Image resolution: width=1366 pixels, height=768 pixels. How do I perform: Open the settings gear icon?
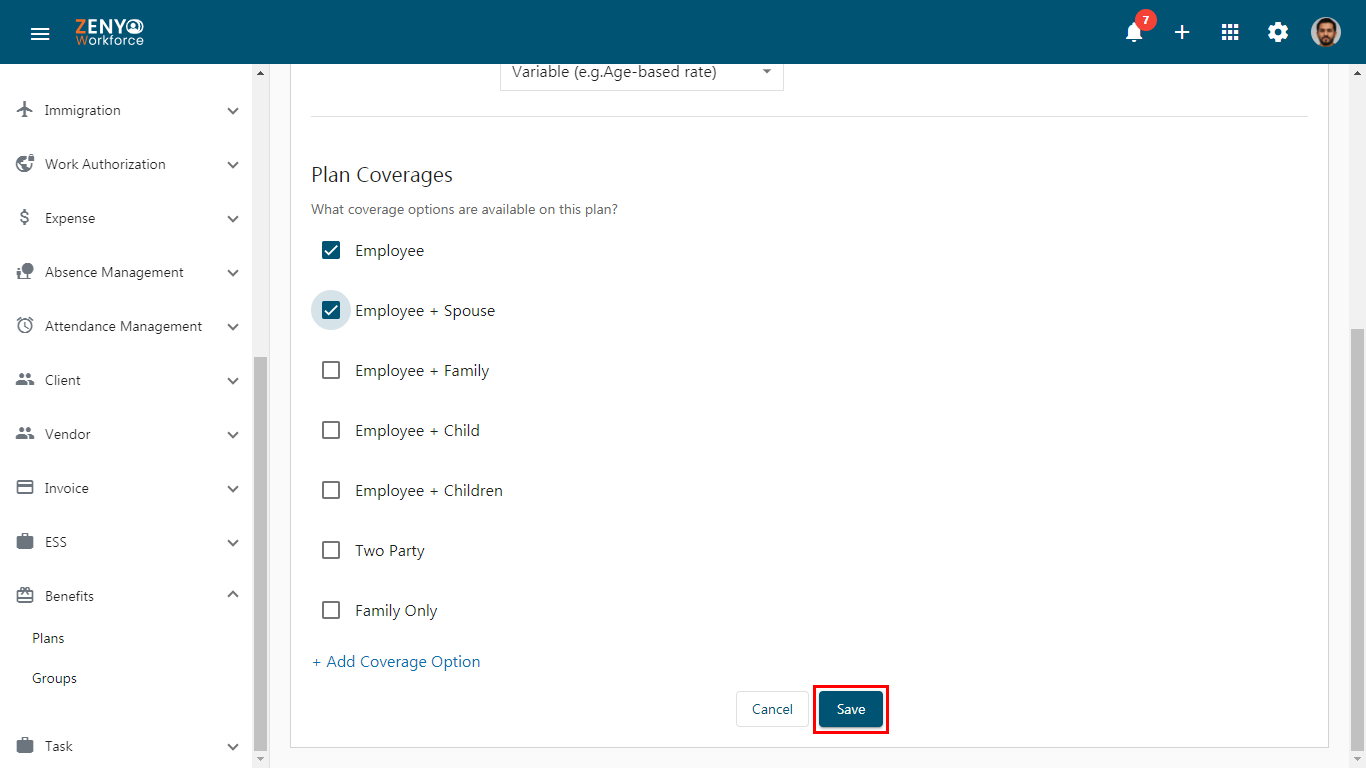(x=1278, y=32)
